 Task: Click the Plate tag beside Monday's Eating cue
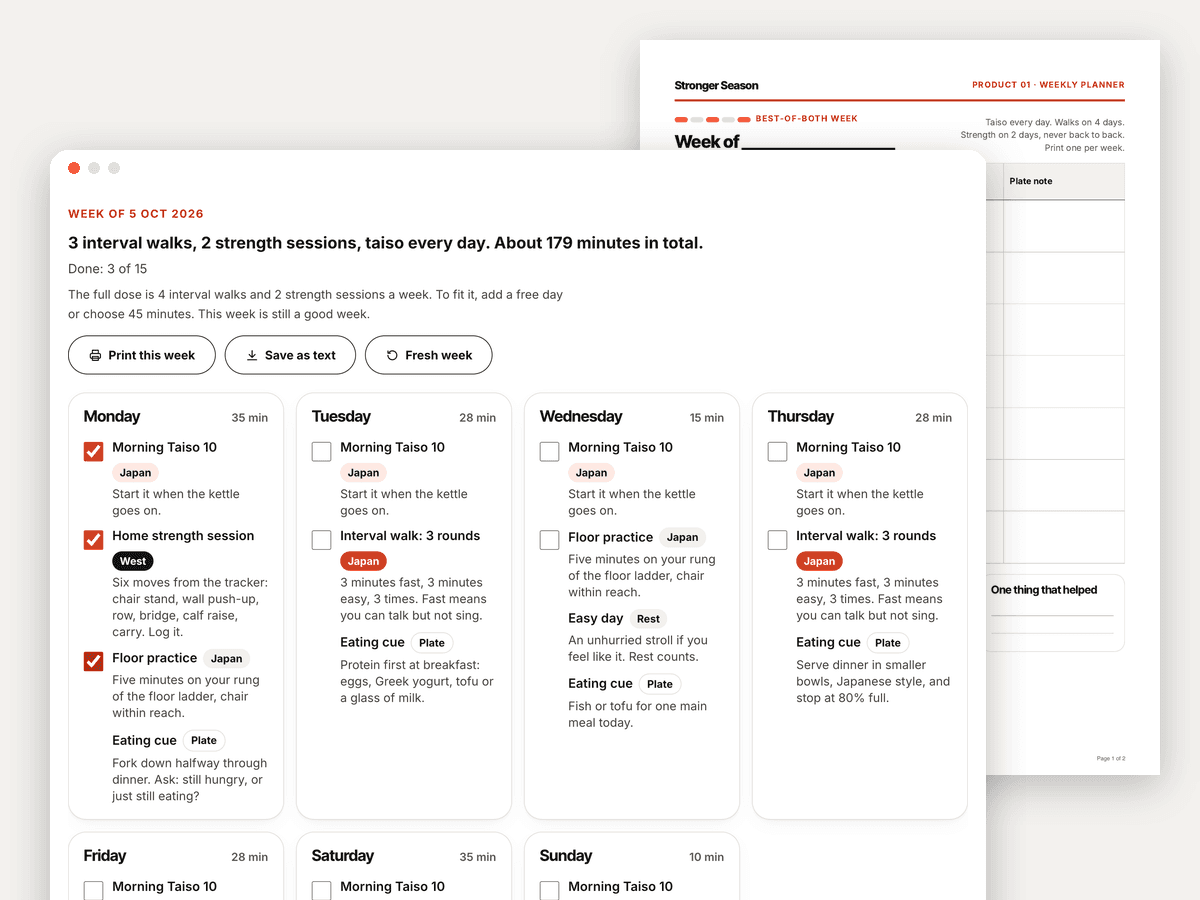pos(204,741)
